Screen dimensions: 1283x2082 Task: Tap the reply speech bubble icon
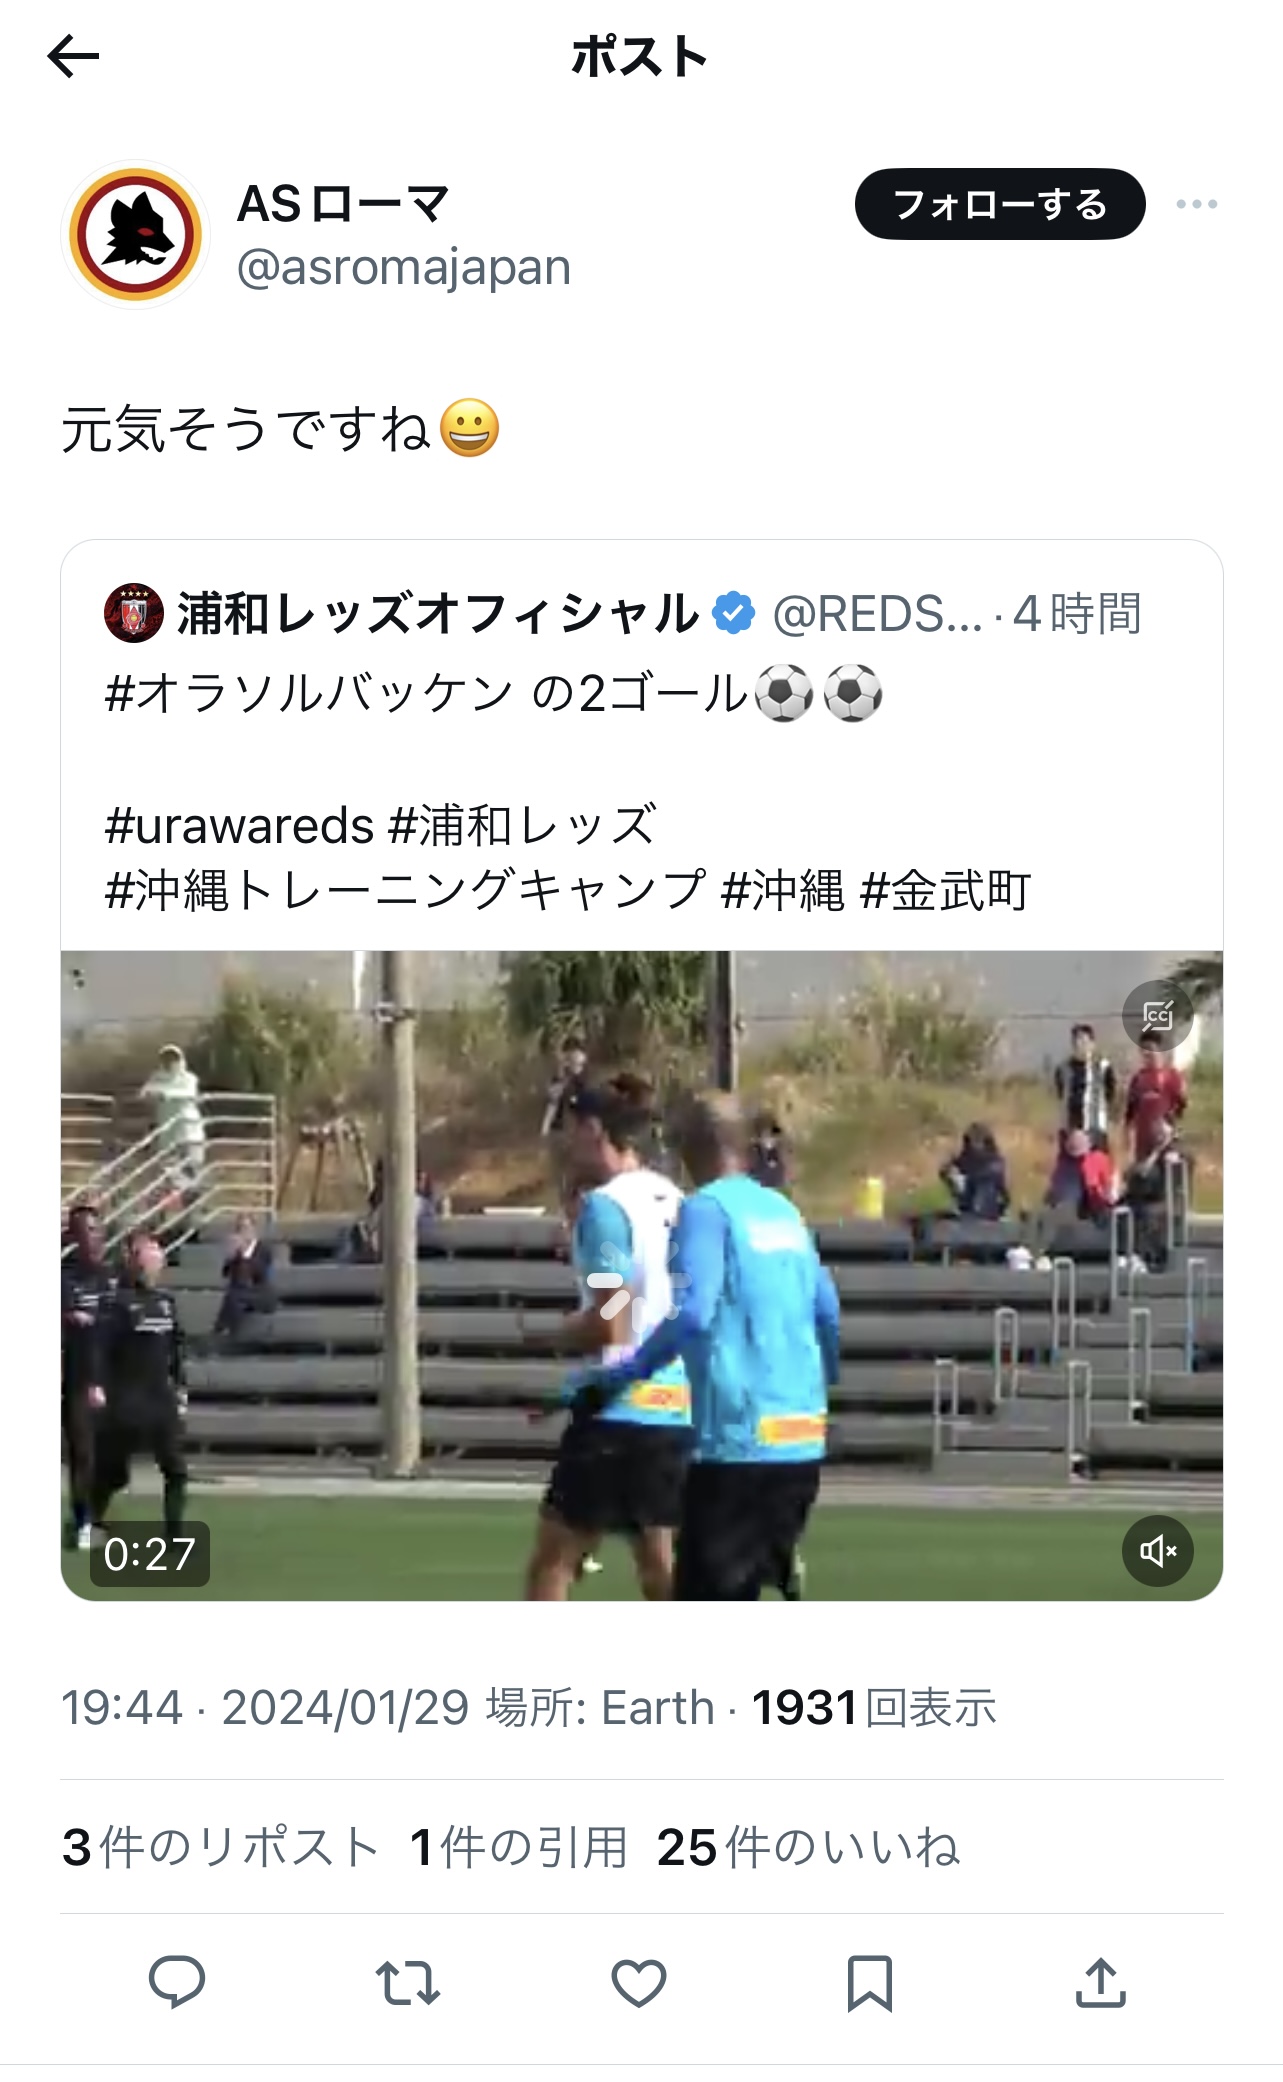[x=177, y=1981]
